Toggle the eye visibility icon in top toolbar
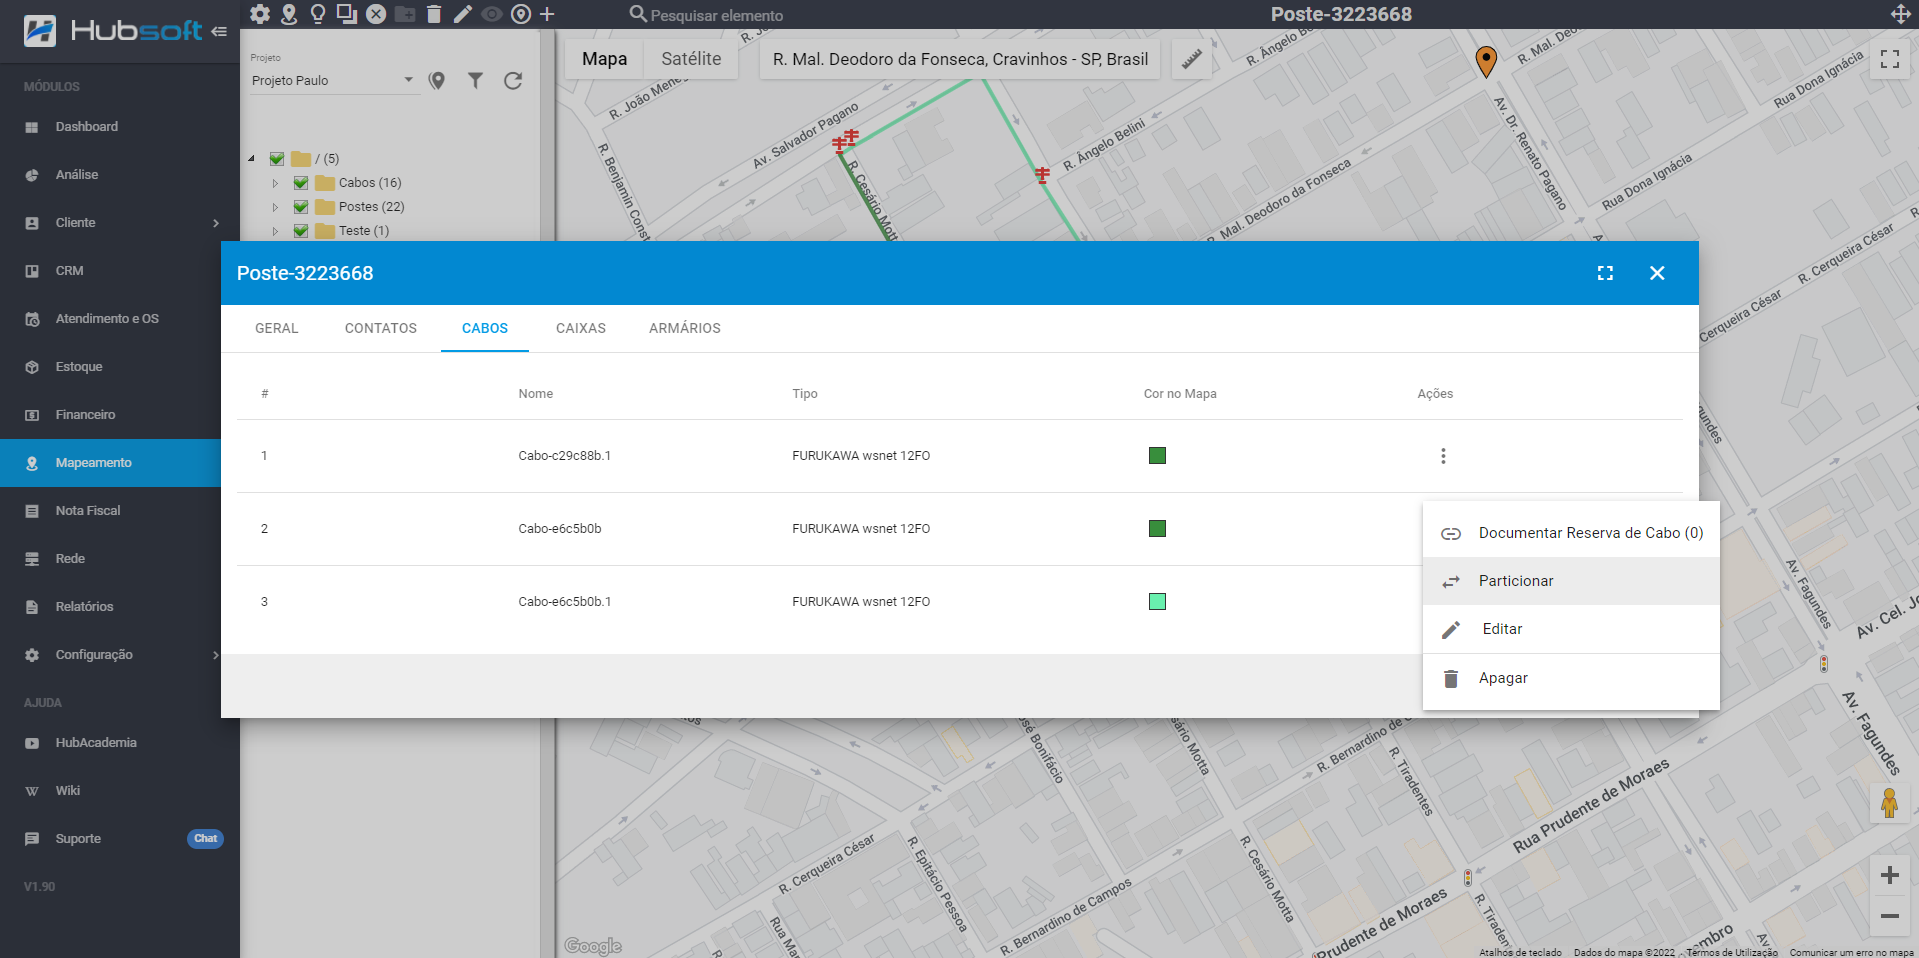This screenshot has width=1919, height=958. pos(492,14)
